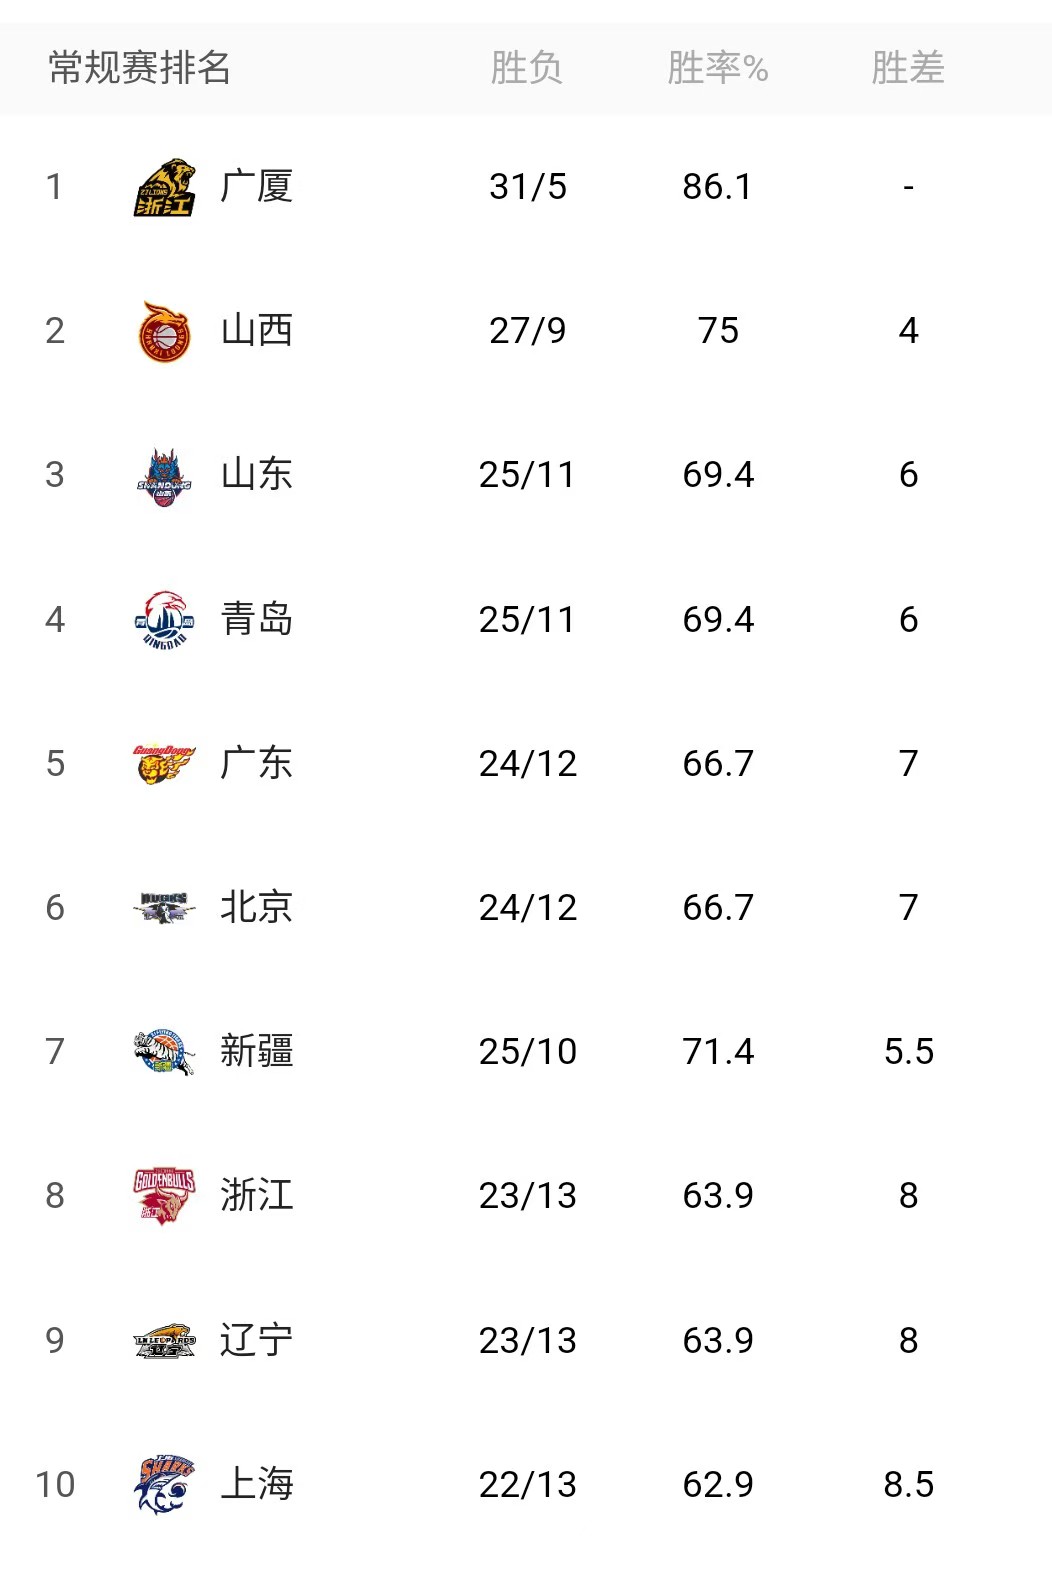
Task: Click the 广厦 lions team logo
Action: [x=164, y=187]
